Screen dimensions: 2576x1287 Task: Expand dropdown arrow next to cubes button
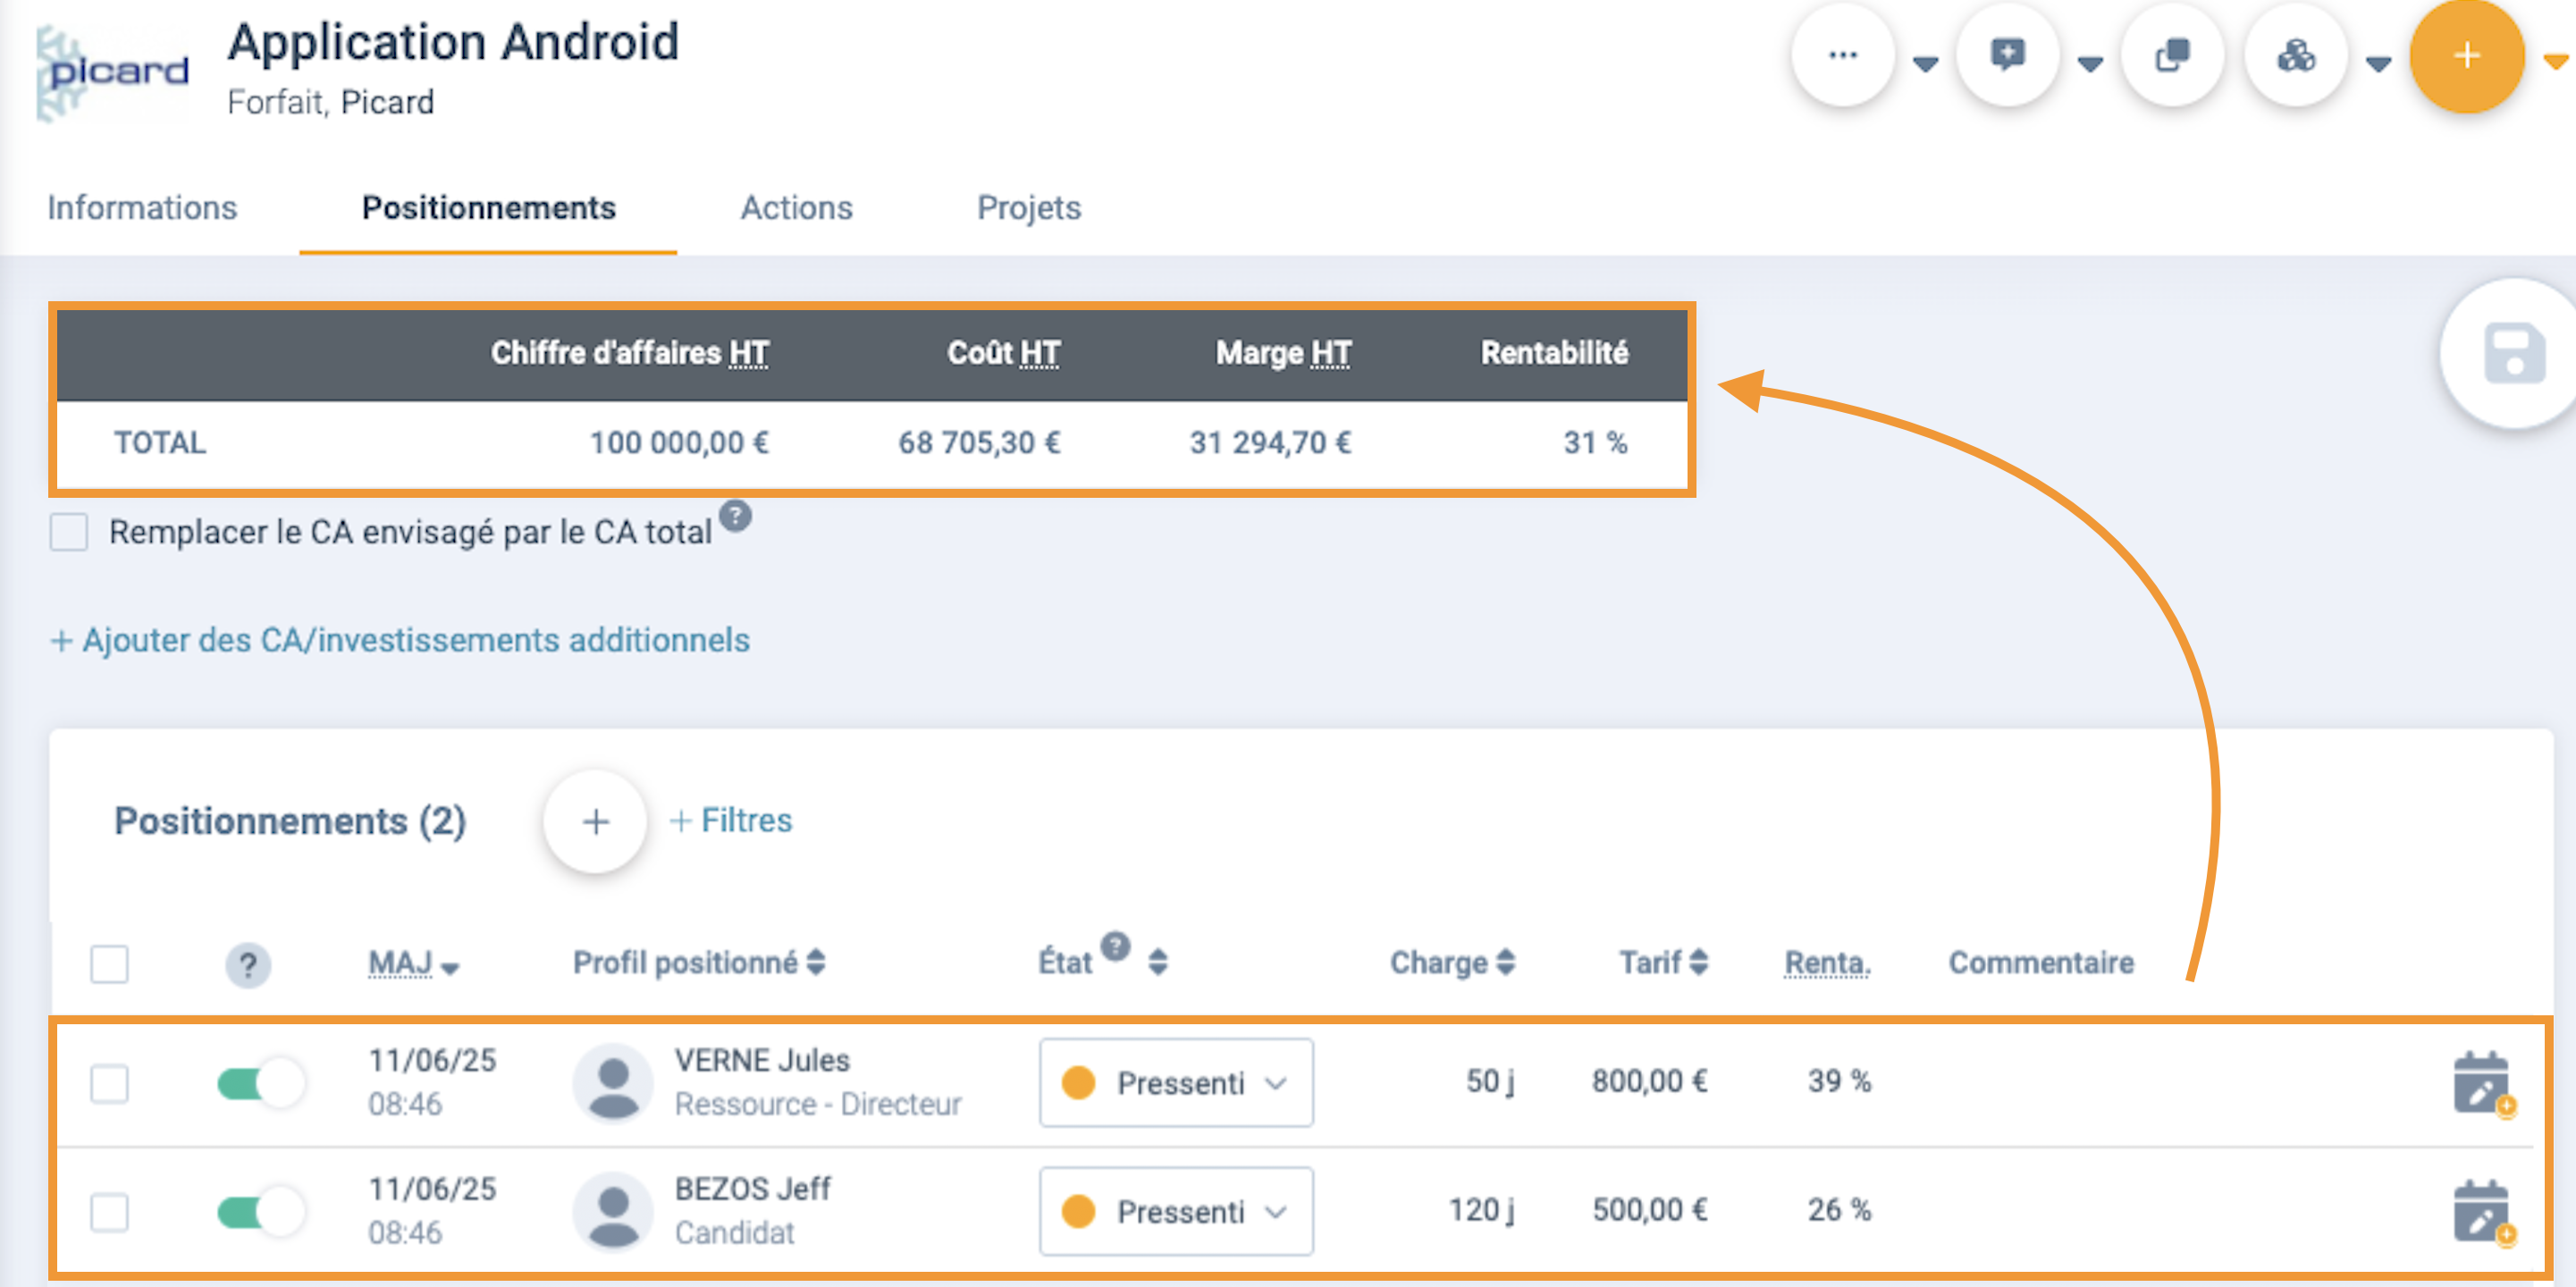click(x=2378, y=65)
